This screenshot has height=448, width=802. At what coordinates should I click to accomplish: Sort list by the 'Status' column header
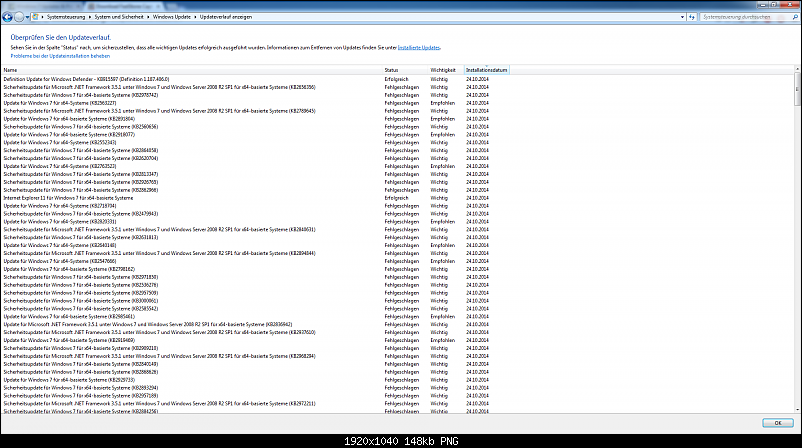point(391,70)
